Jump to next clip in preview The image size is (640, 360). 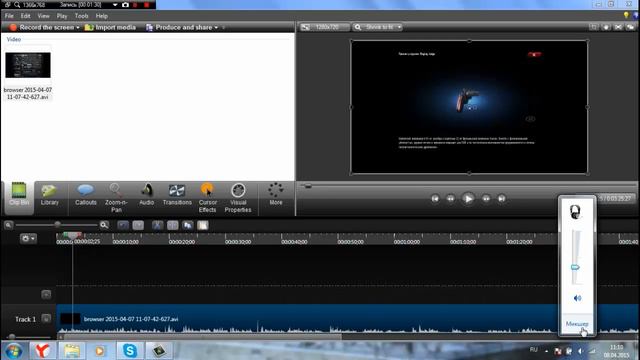click(x=502, y=199)
